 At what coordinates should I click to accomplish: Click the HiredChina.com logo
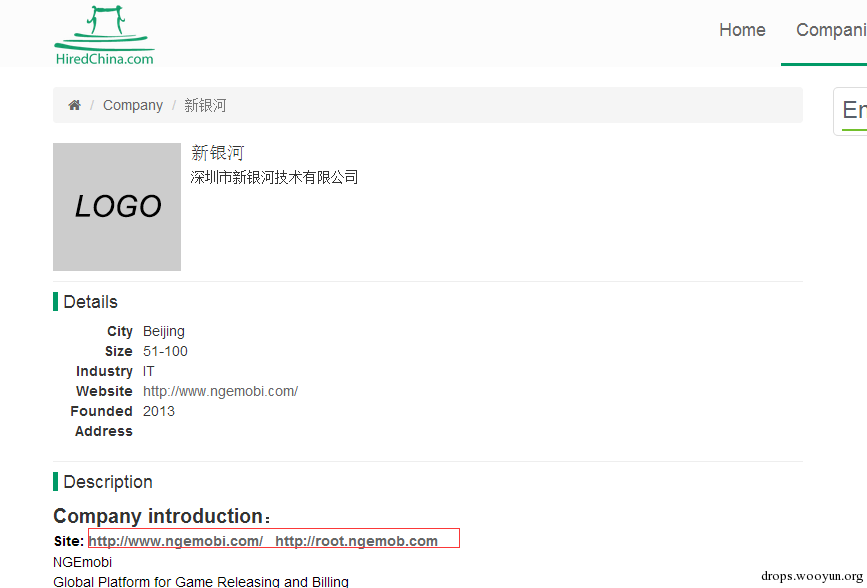coord(104,36)
